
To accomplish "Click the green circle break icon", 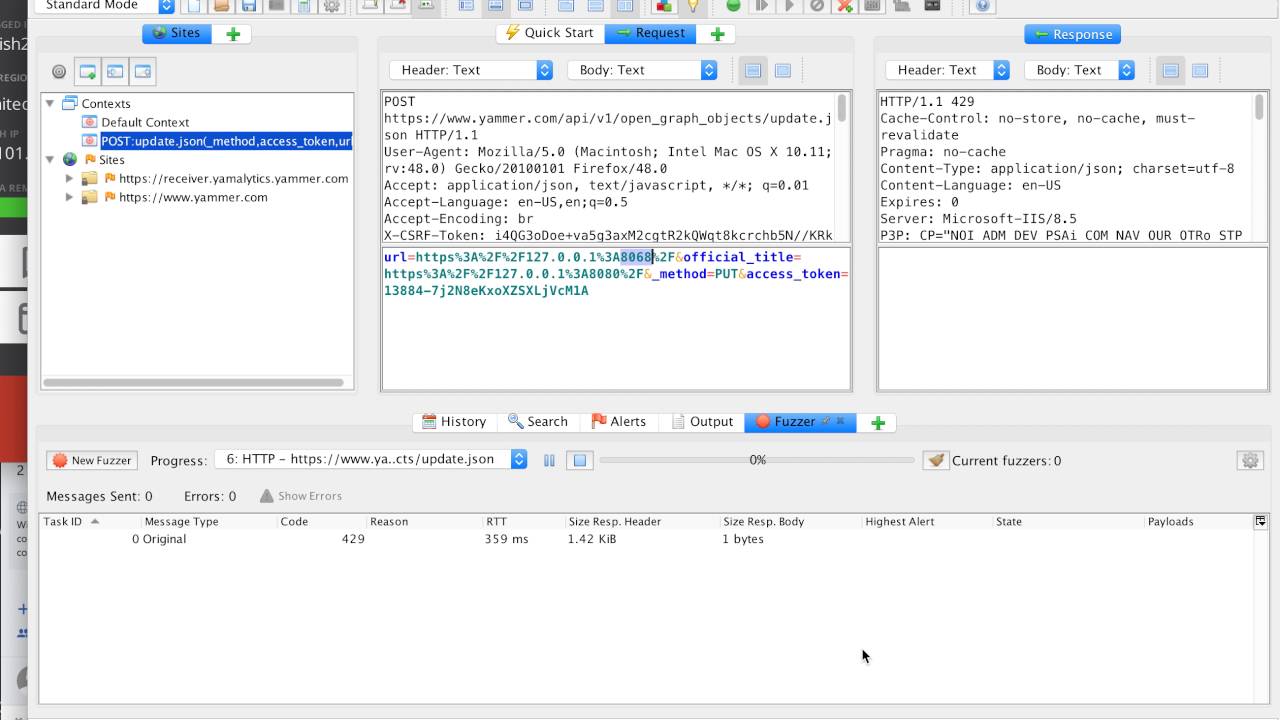I will [733, 6].
